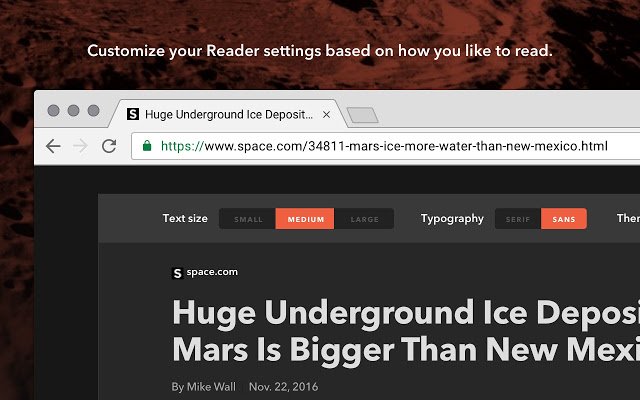Switch text size to Large
This screenshot has height=400, width=640.
(x=364, y=219)
